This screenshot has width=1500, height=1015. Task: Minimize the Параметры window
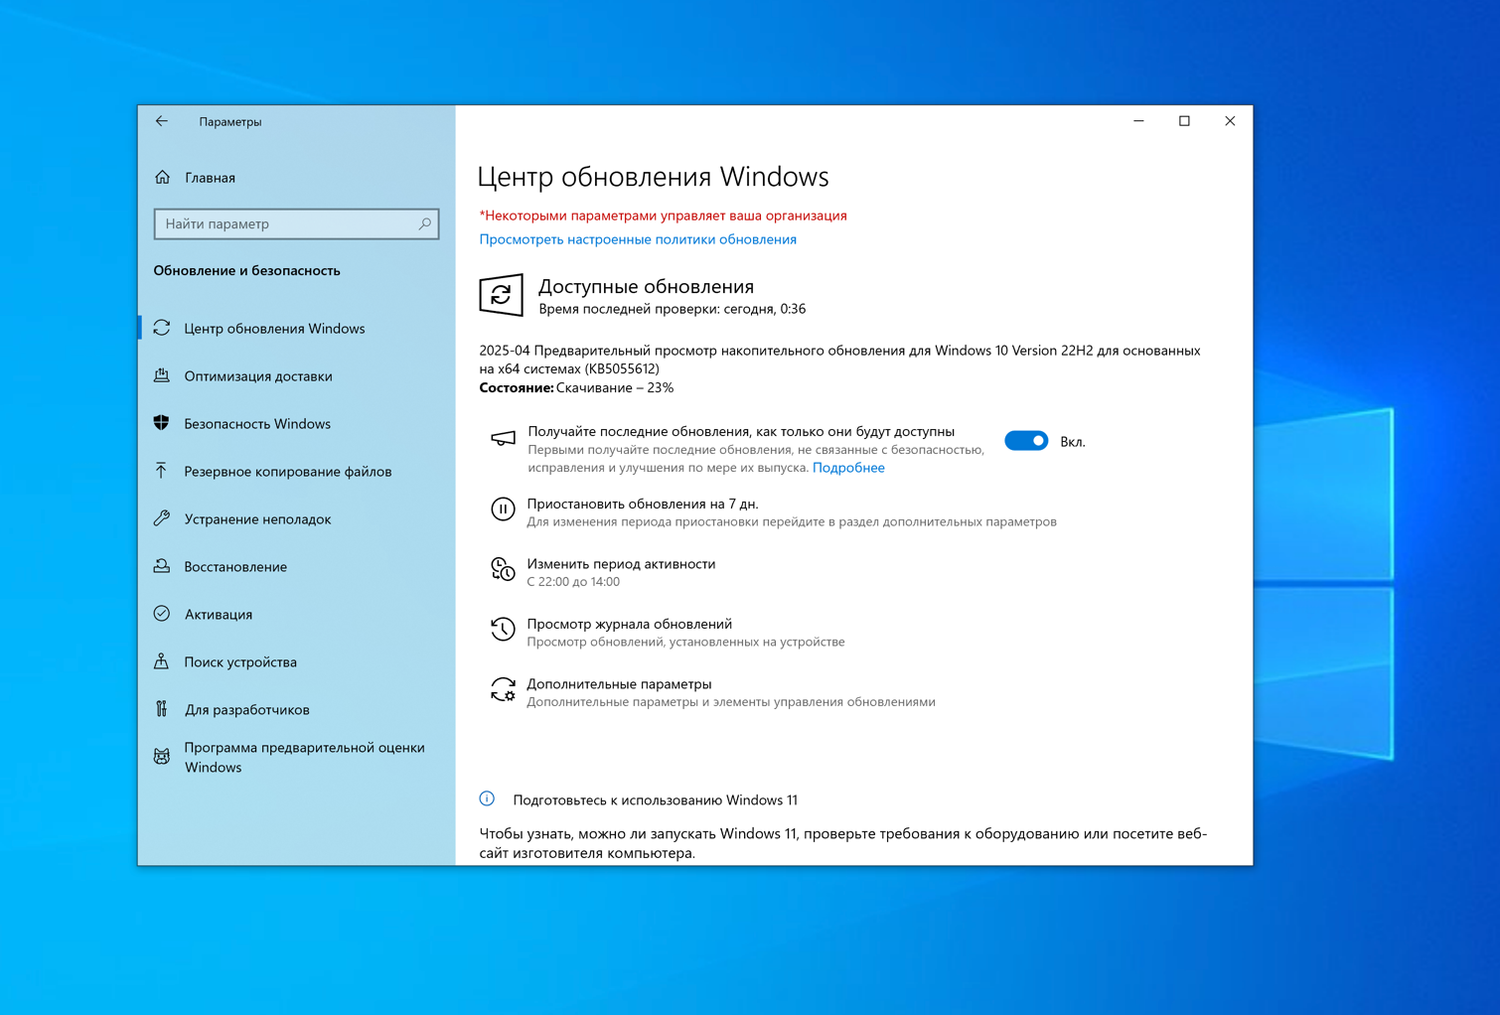(x=1138, y=121)
